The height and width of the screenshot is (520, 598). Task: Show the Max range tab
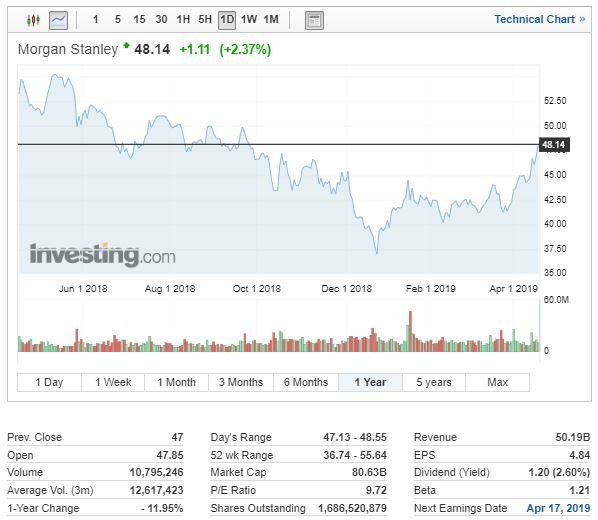(x=497, y=382)
